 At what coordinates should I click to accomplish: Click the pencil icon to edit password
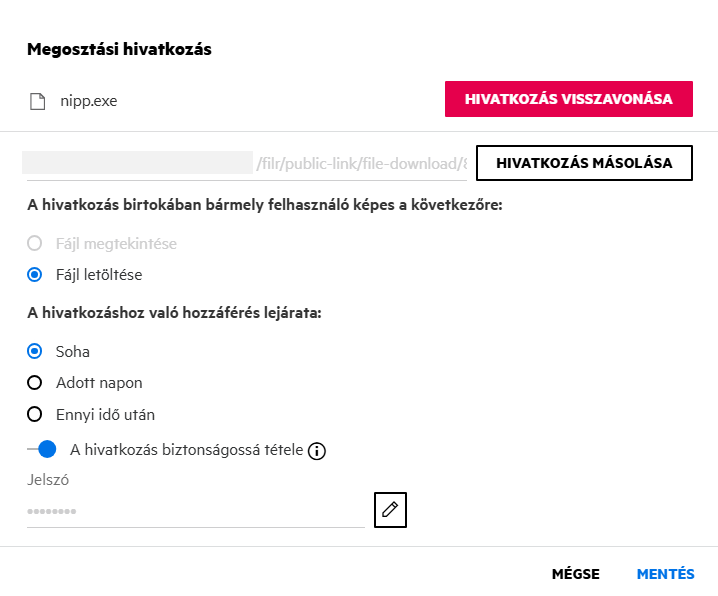click(390, 509)
